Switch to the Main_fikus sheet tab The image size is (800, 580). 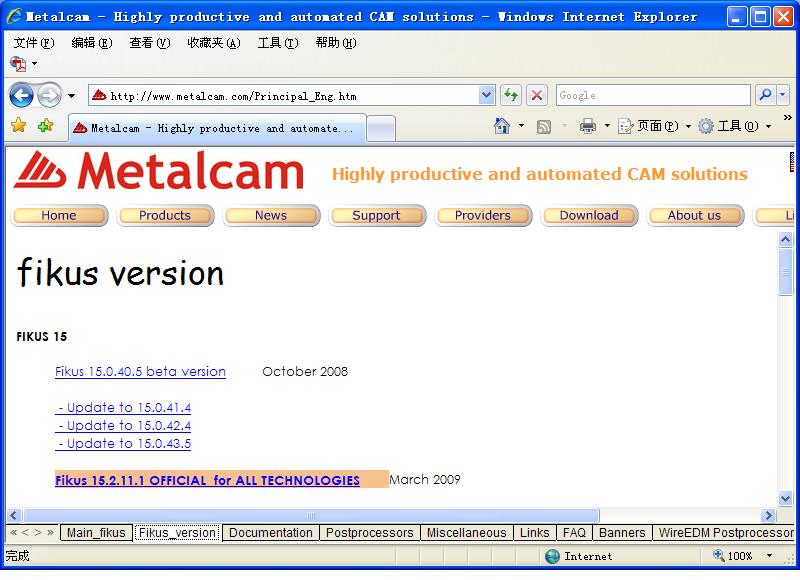(96, 533)
